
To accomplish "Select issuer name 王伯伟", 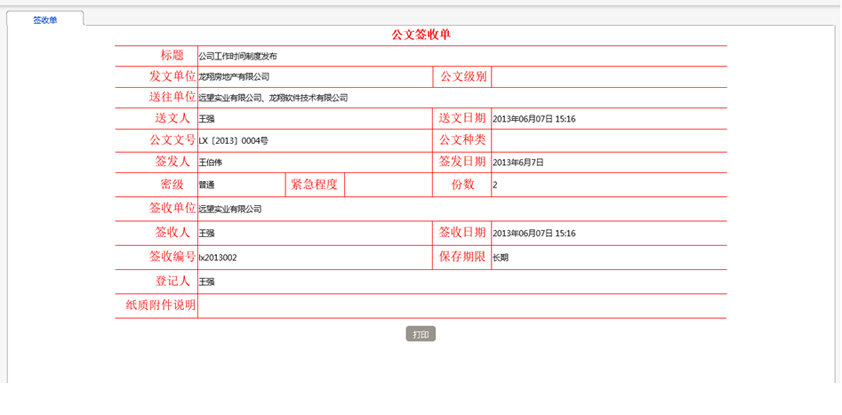I will pyautogui.click(x=210, y=162).
